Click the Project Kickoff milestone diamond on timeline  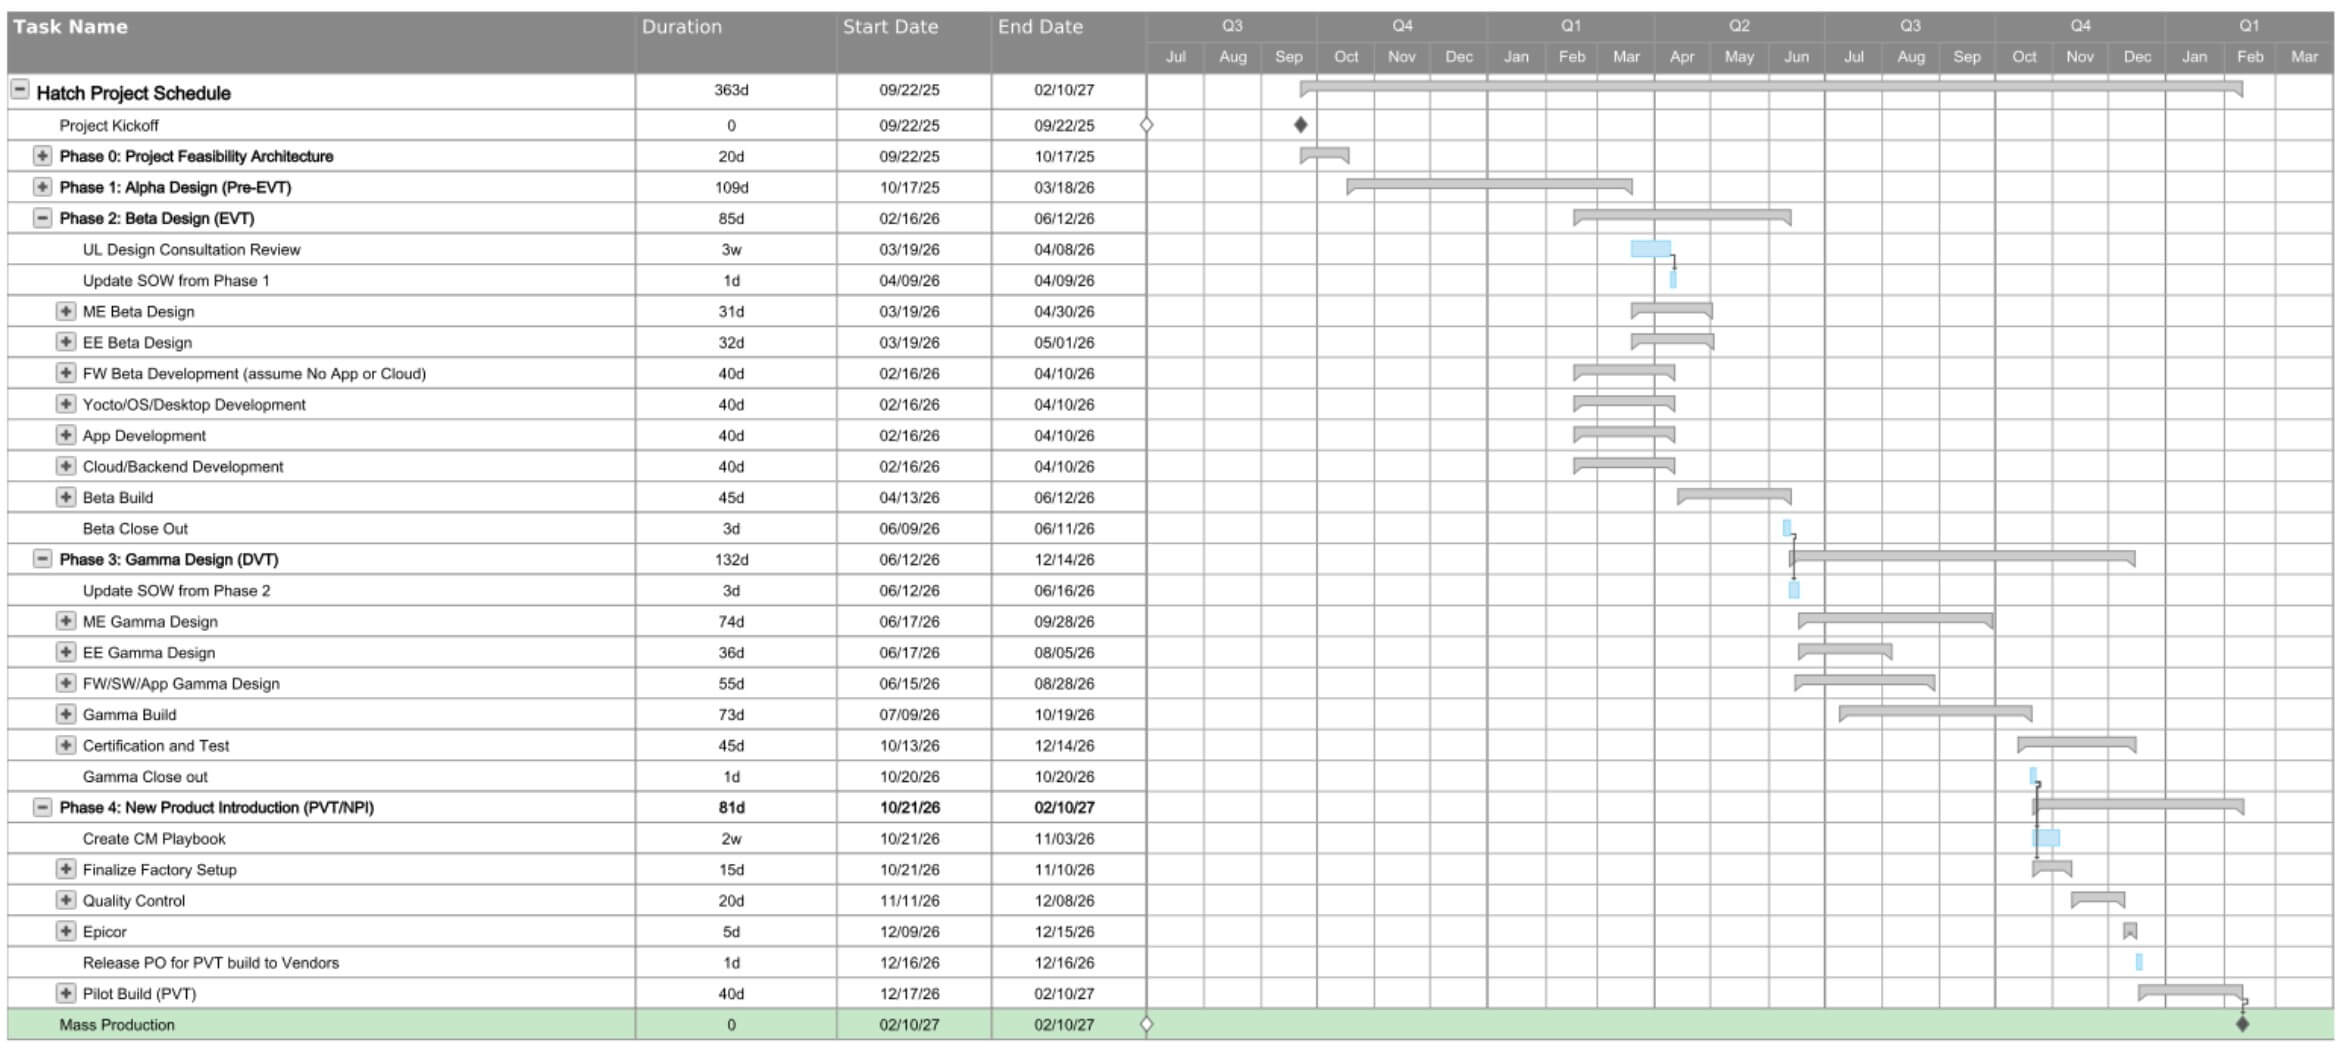1299,125
